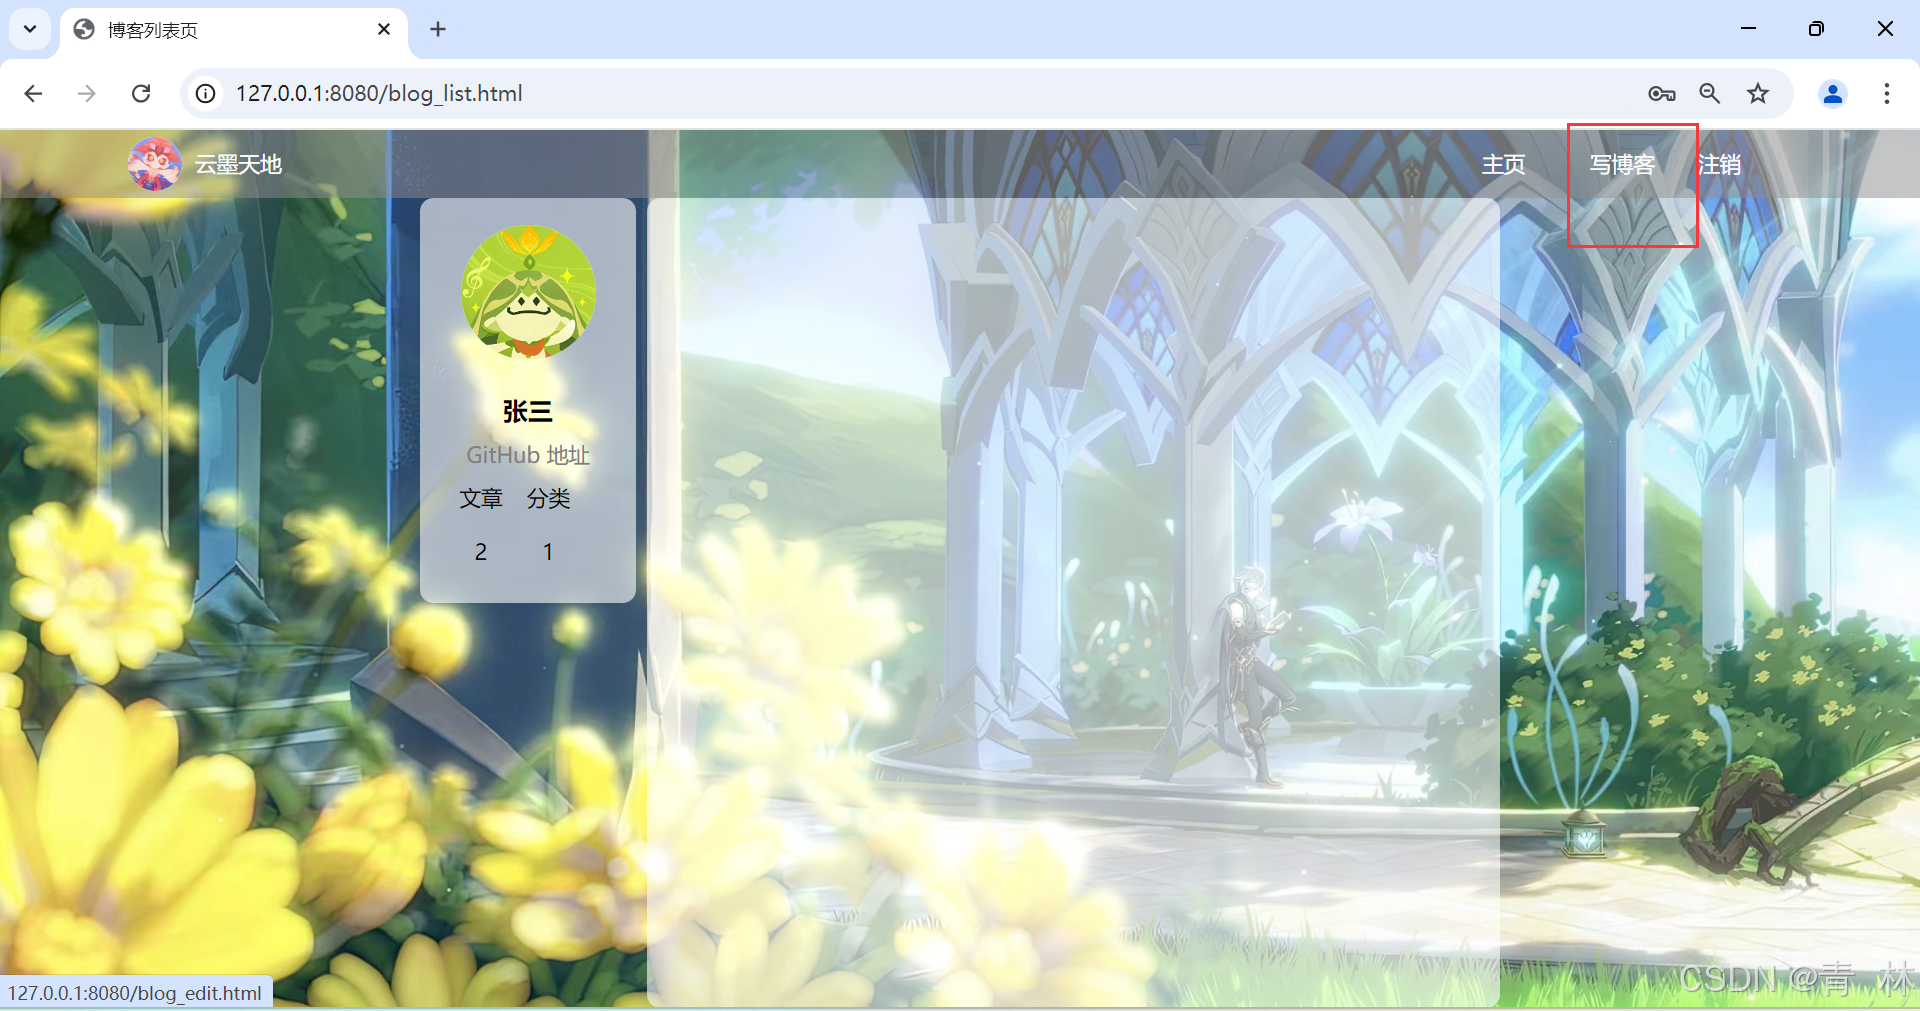Open the Chrome three-dot menu
Viewport: 1920px width, 1011px height.
1887,93
